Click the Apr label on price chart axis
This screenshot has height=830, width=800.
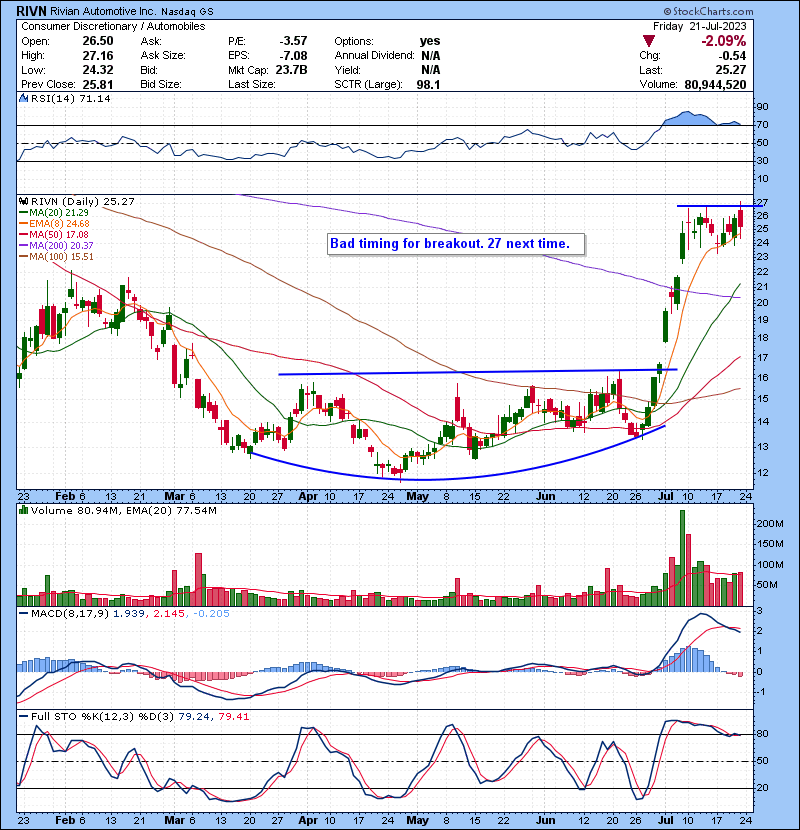308,497
